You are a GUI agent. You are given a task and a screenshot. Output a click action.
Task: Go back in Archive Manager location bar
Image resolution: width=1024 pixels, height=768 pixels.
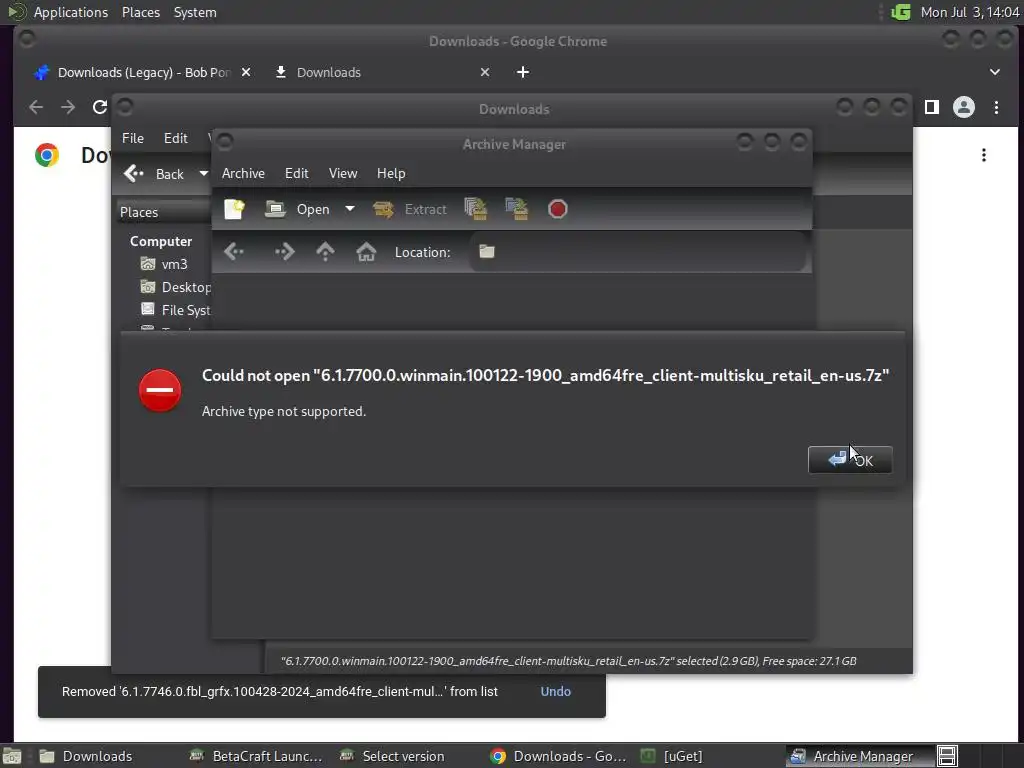pyautogui.click(x=234, y=251)
